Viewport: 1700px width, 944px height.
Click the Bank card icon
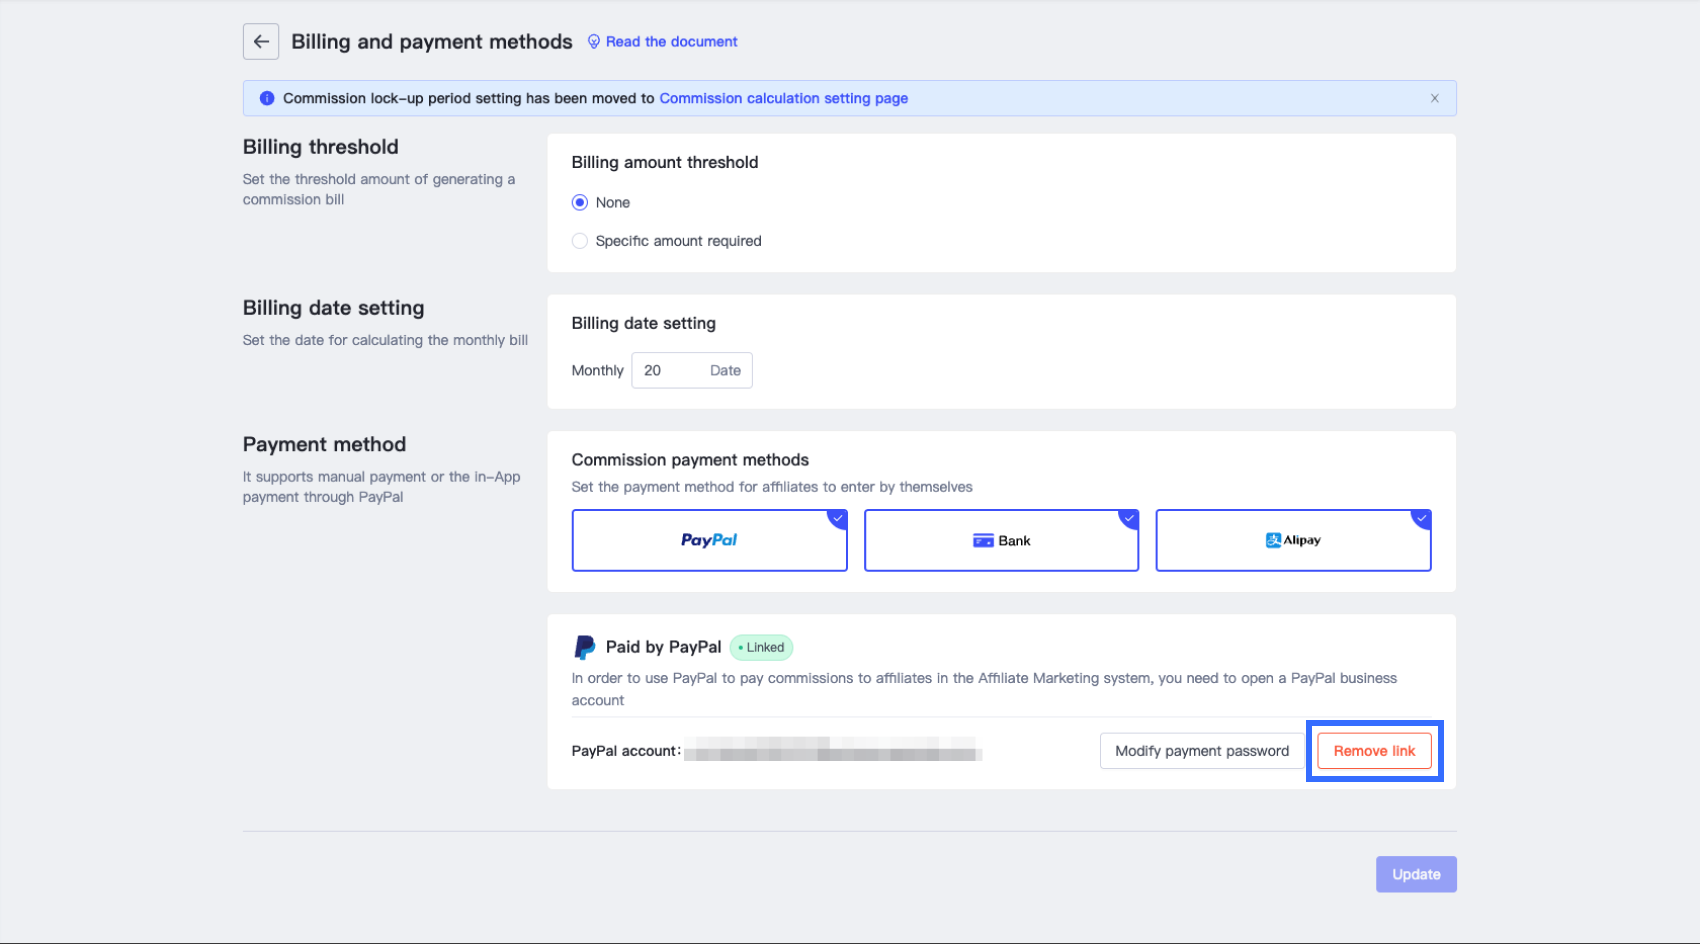tap(983, 541)
